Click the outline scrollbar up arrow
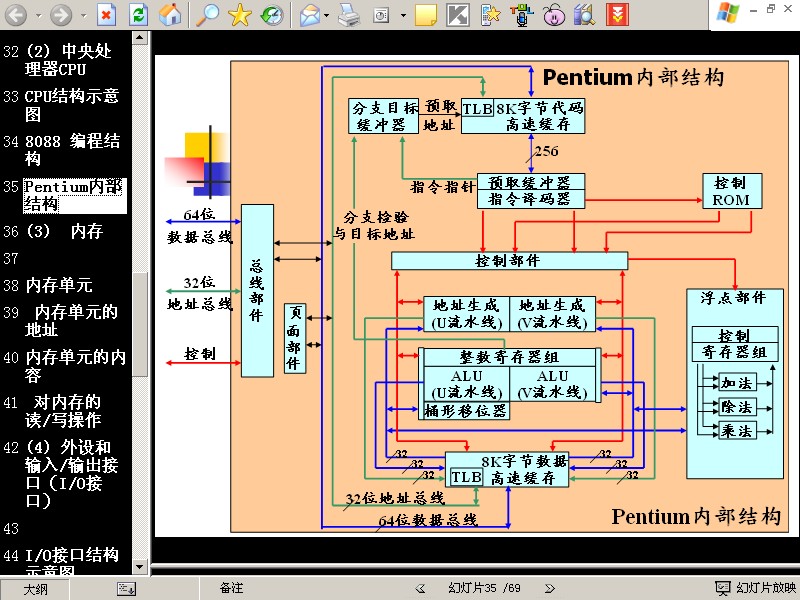Image resolution: width=800 pixels, height=600 pixels. [140, 38]
